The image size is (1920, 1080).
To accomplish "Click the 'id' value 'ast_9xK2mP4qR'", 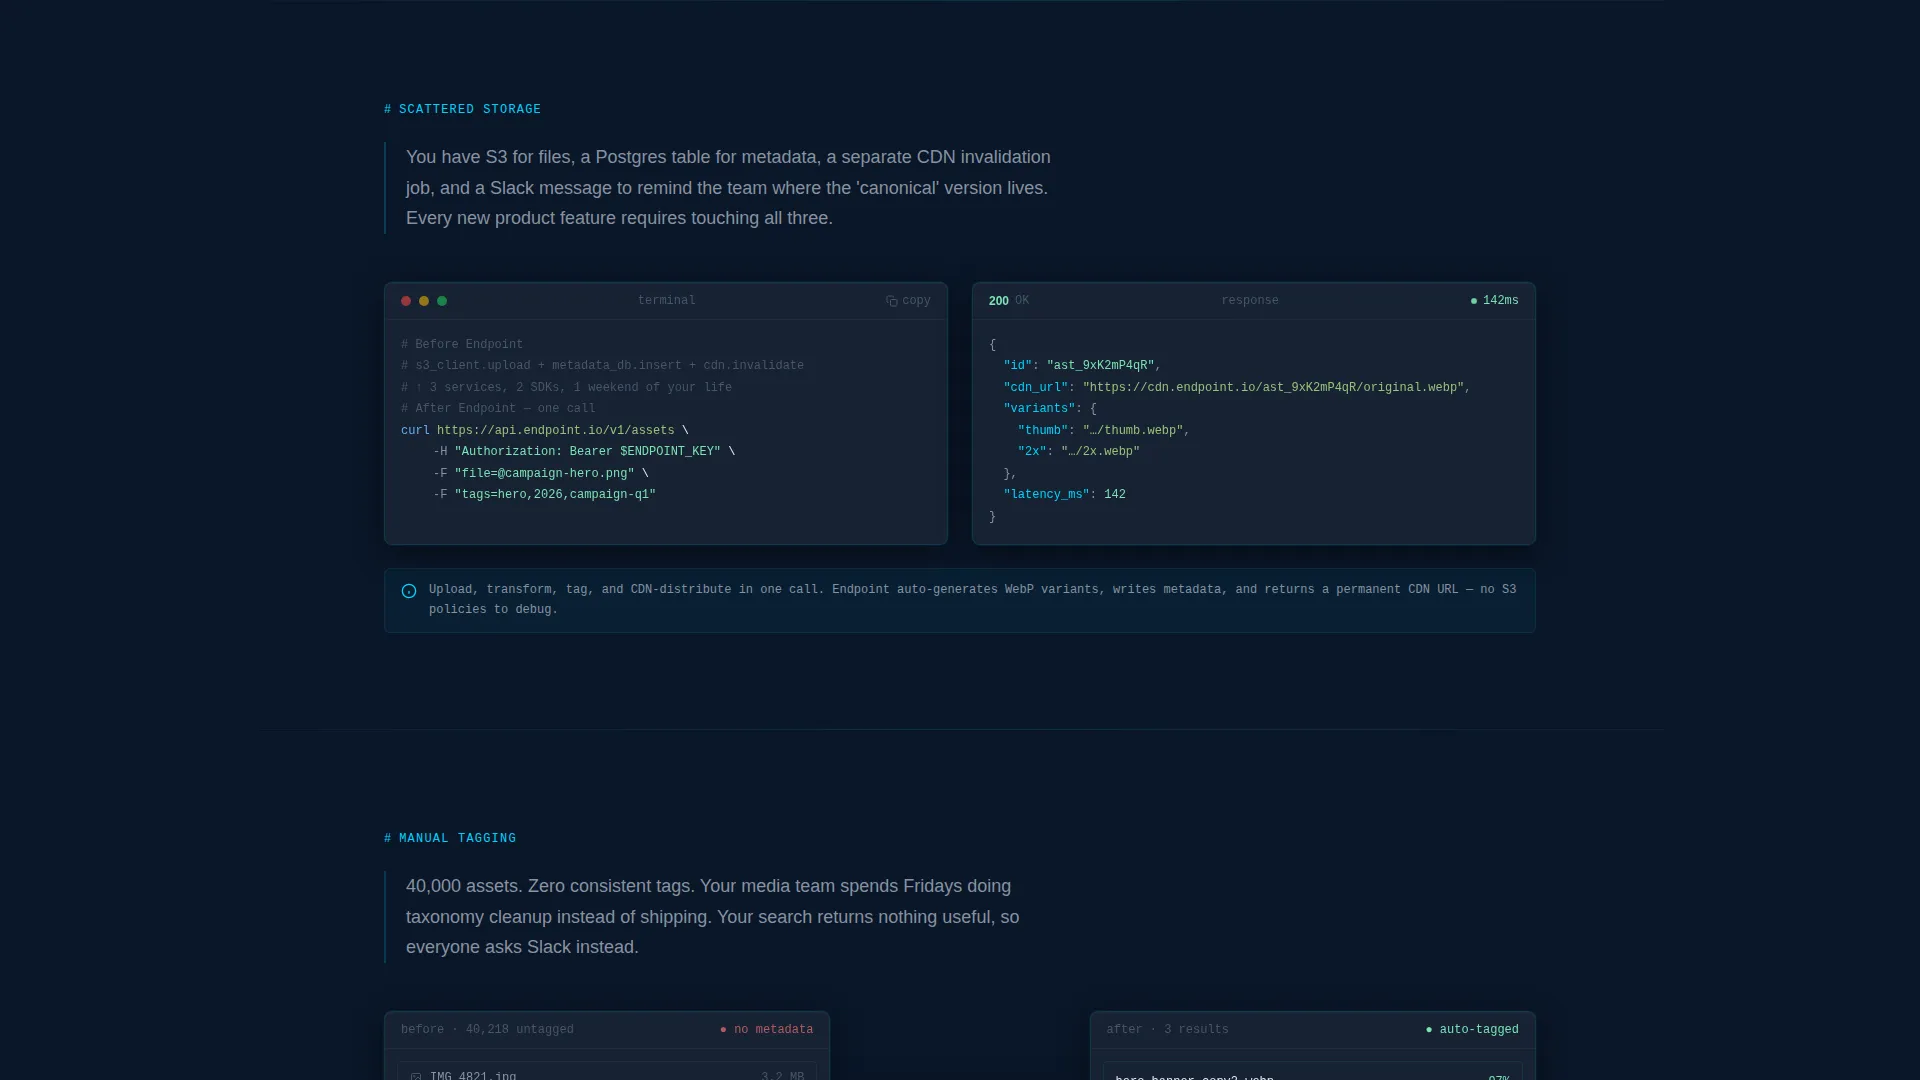I will (x=1100, y=366).
